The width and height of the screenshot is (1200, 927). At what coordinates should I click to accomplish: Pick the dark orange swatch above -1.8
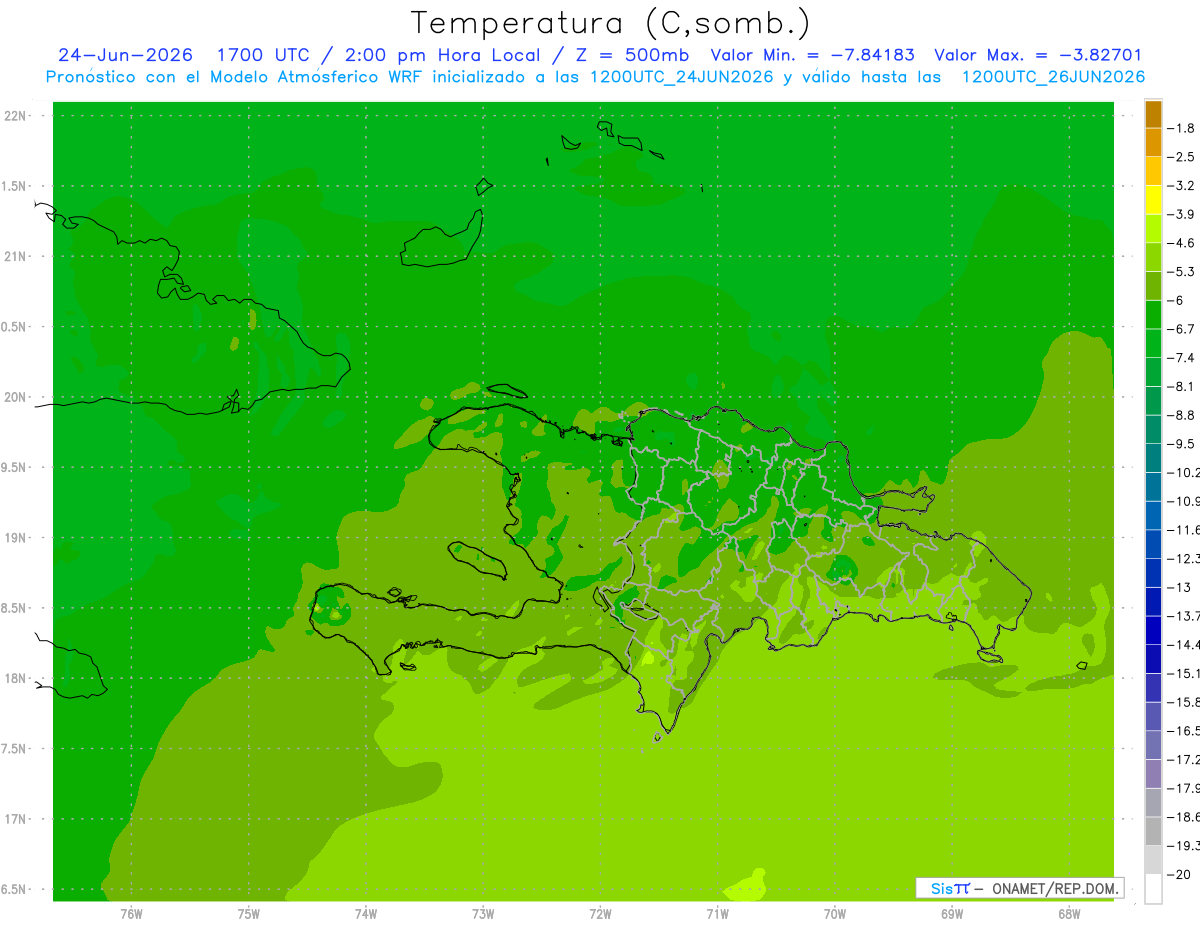coord(1153,114)
